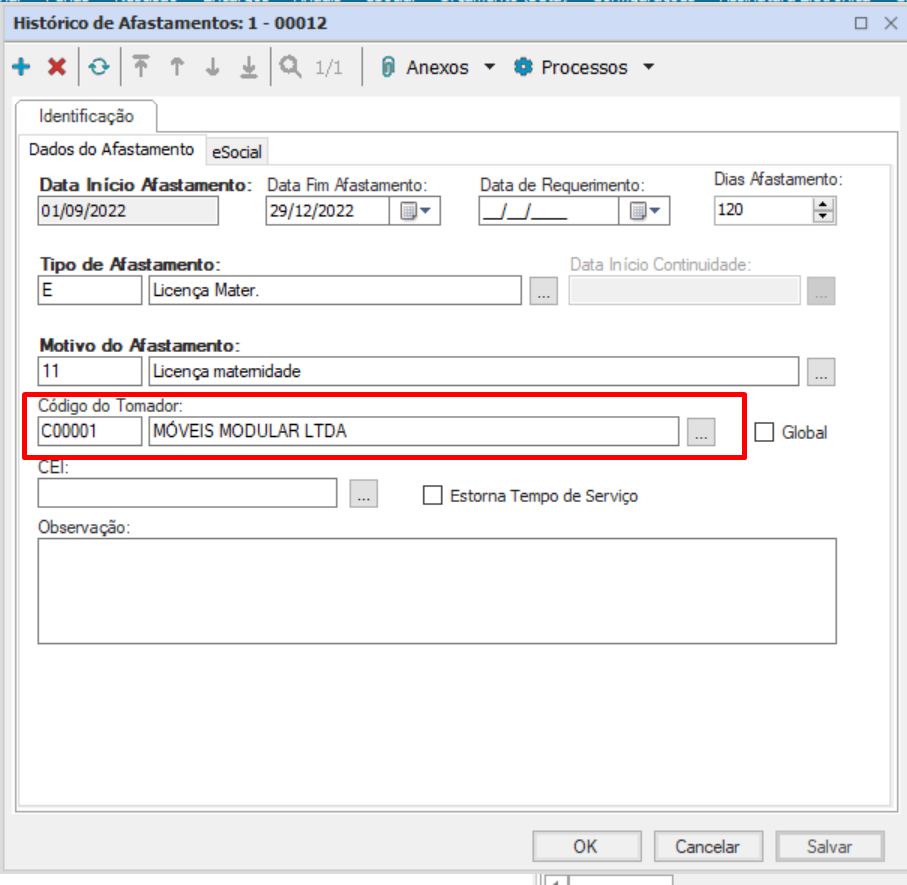Click the MÓVEIS MODULAR LTDA field
The height and width of the screenshot is (885, 907).
pyautogui.click(x=414, y=432)
